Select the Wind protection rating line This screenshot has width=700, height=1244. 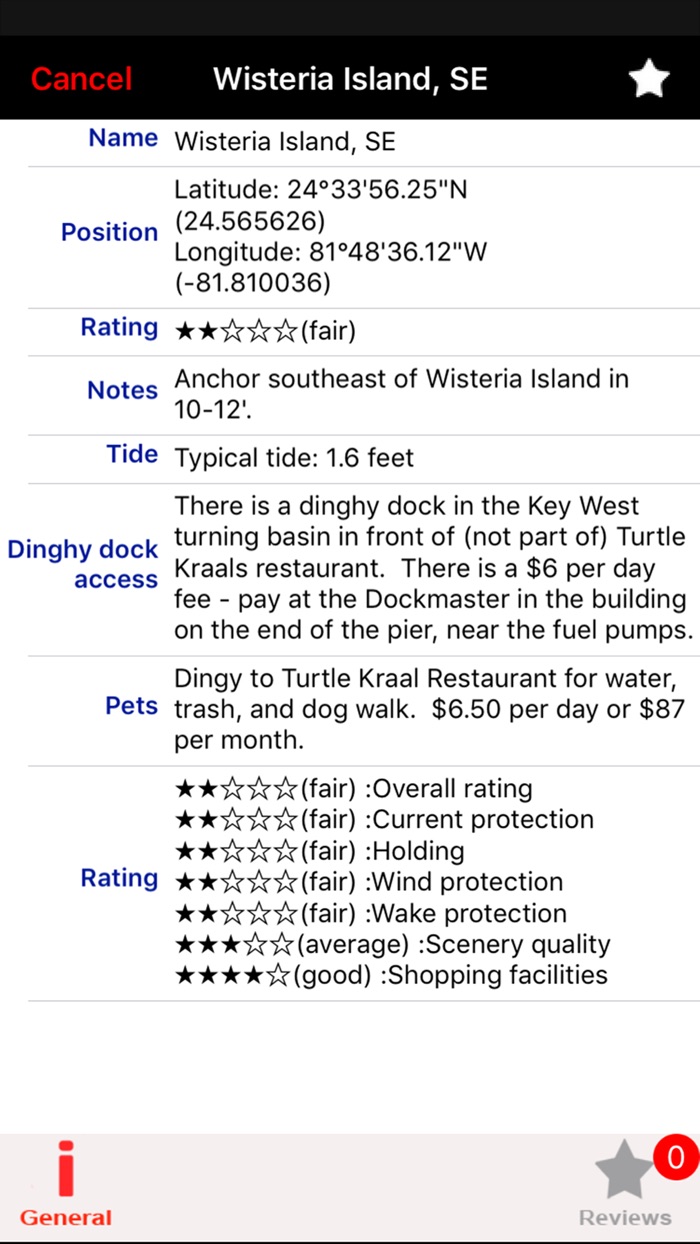pos(369,882)
